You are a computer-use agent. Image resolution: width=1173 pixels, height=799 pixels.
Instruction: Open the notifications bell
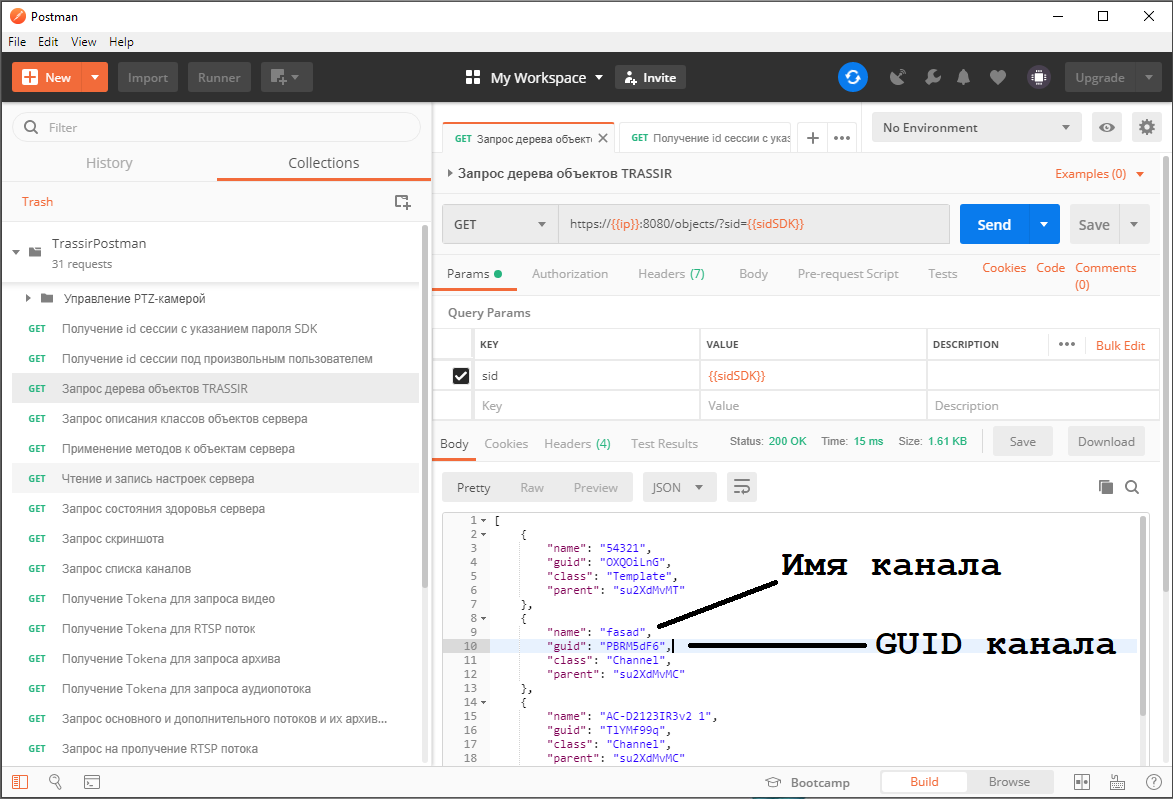click(964, 77)
